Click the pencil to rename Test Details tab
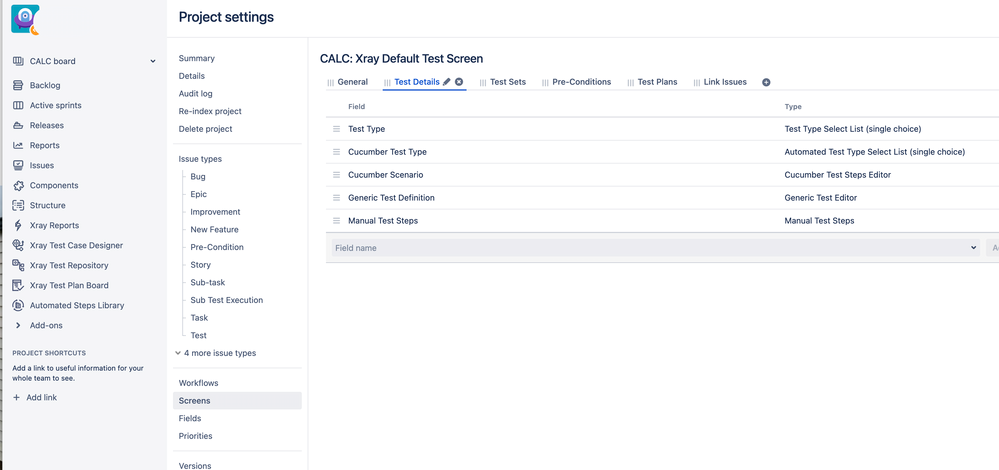This screenshot has height=470, width=999. (x=447, y=82)
